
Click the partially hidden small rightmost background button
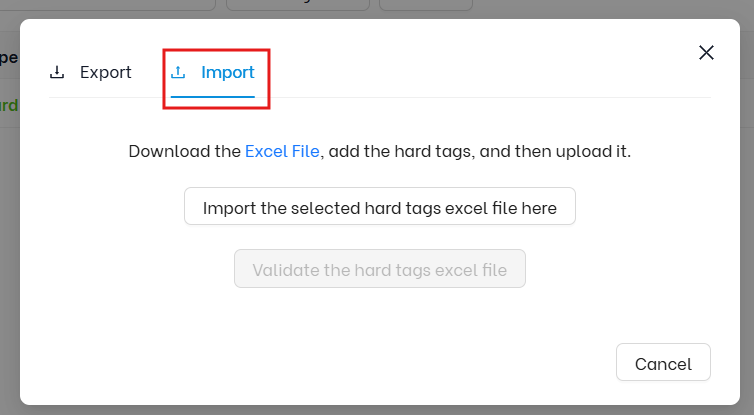tap(426, 5)
